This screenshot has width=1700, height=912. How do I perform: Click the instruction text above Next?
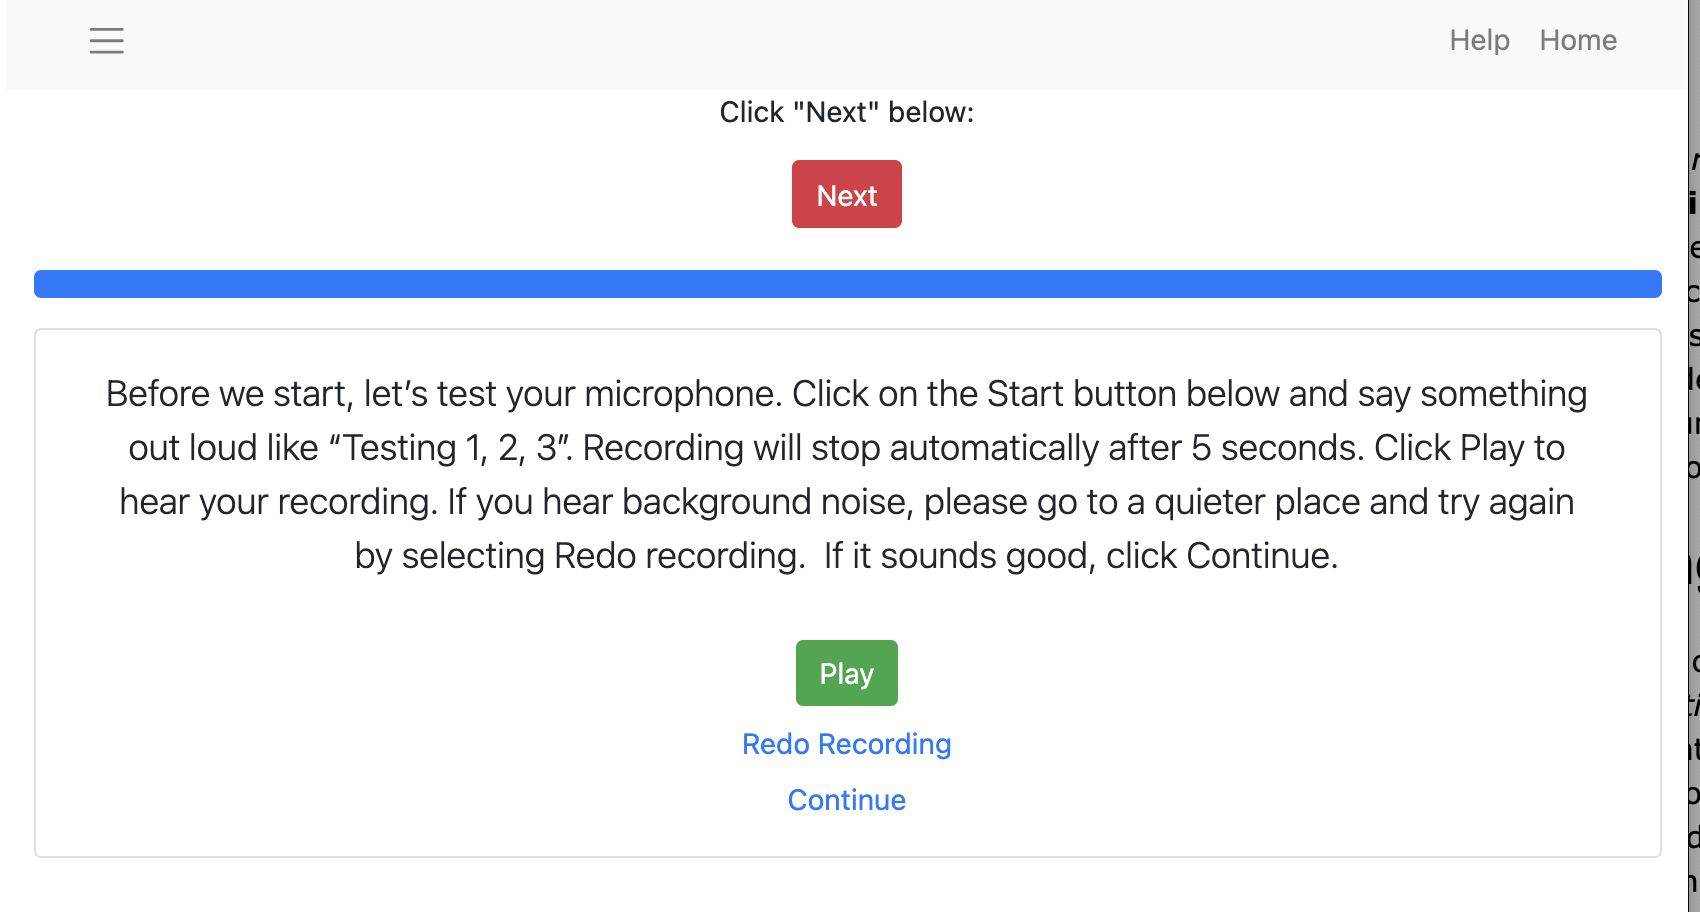846,112
